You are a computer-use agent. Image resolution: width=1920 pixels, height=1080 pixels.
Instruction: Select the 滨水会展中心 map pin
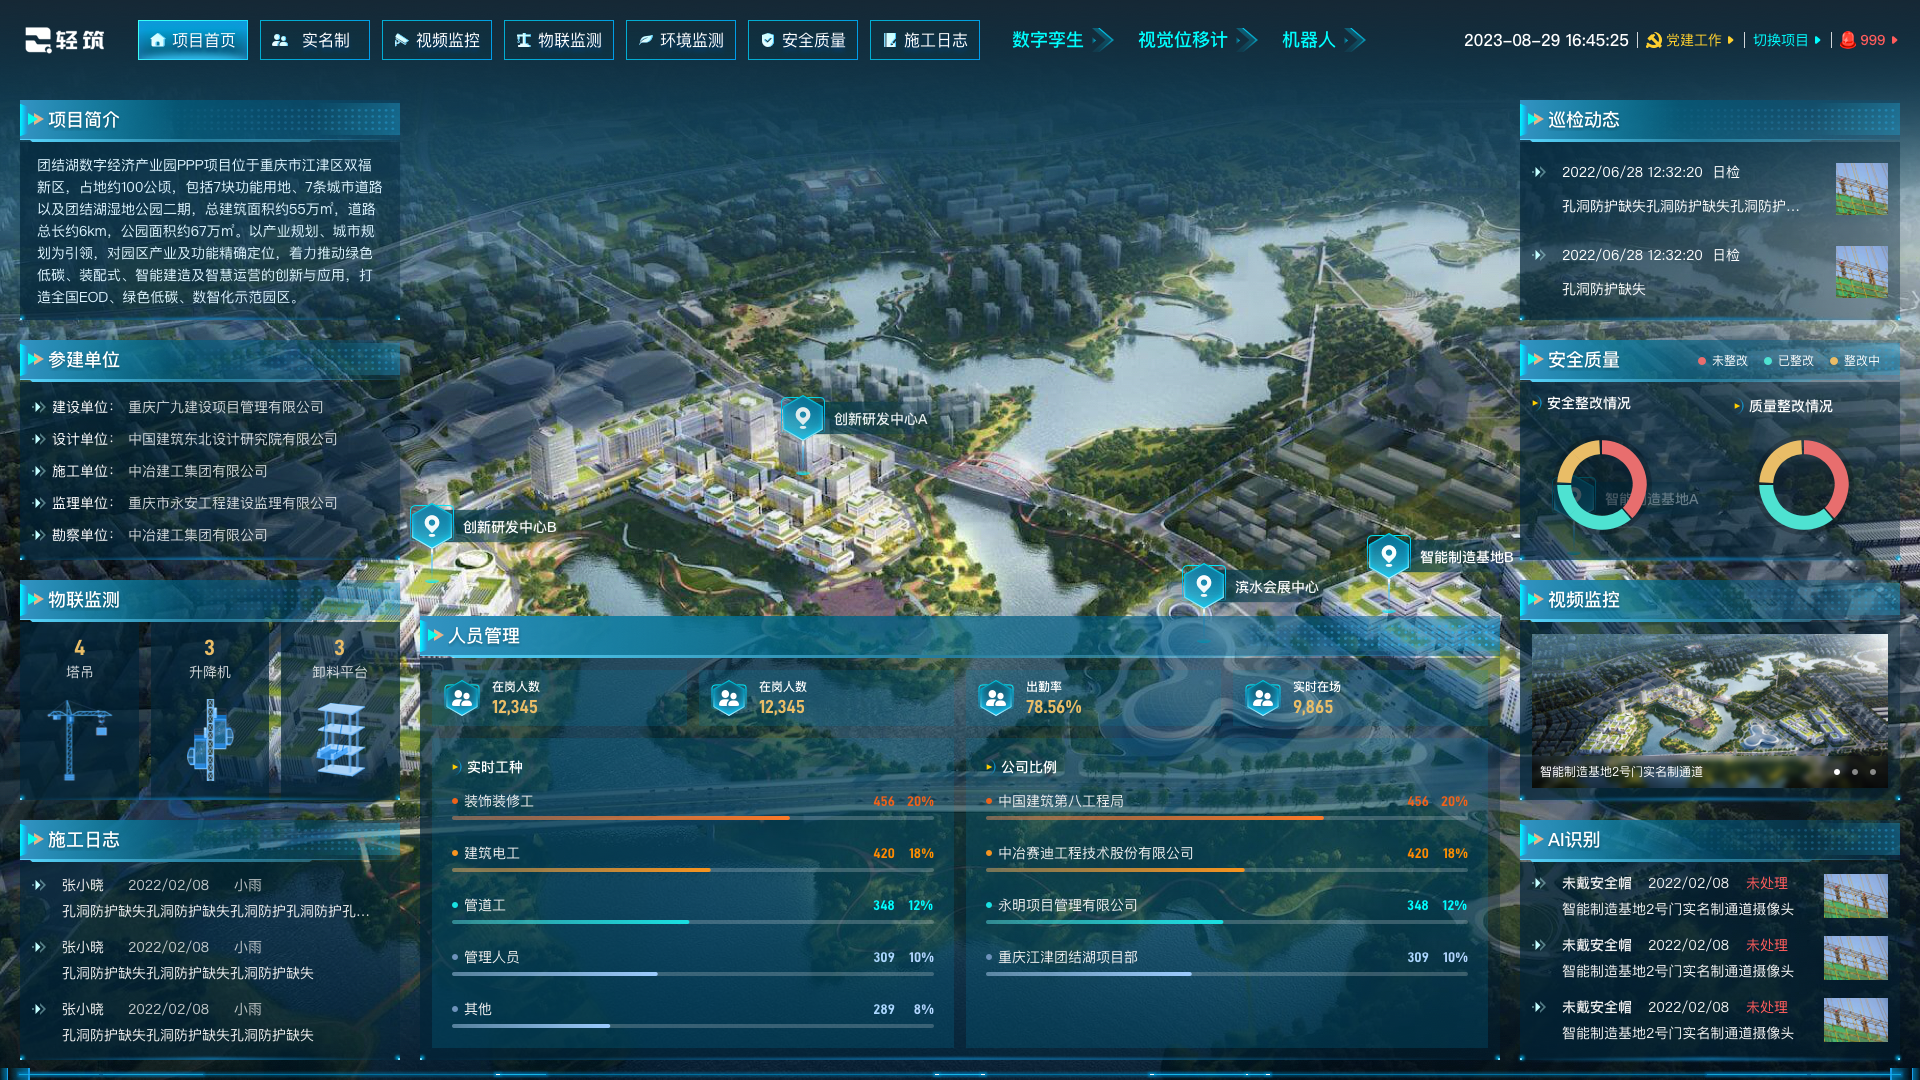point(1203,585)
